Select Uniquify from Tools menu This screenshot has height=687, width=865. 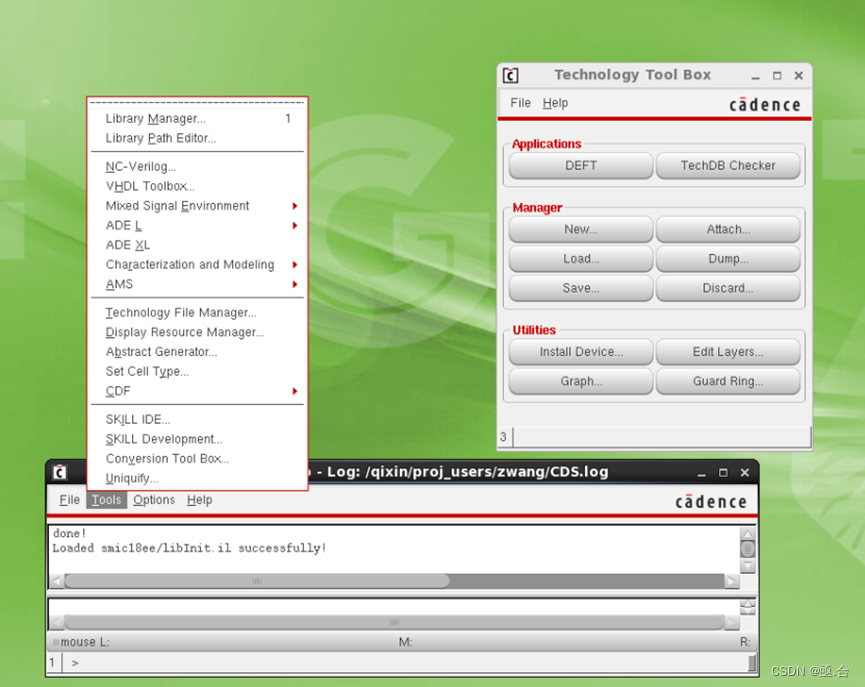[x=197, y=478]
